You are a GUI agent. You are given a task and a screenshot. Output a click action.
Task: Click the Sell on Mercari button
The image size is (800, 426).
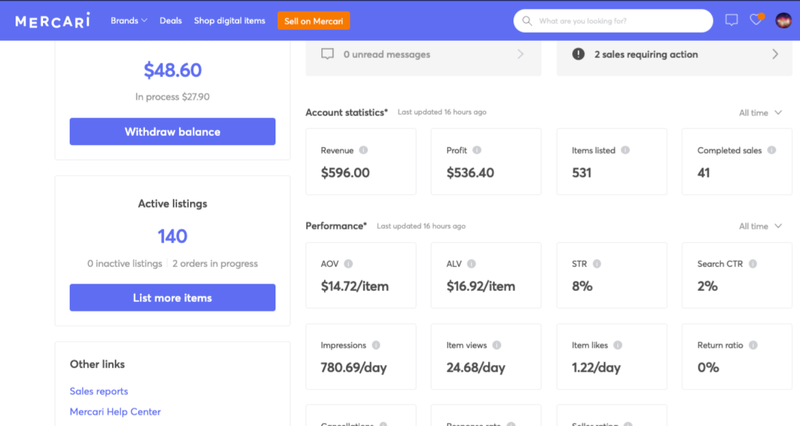point(313,21)
